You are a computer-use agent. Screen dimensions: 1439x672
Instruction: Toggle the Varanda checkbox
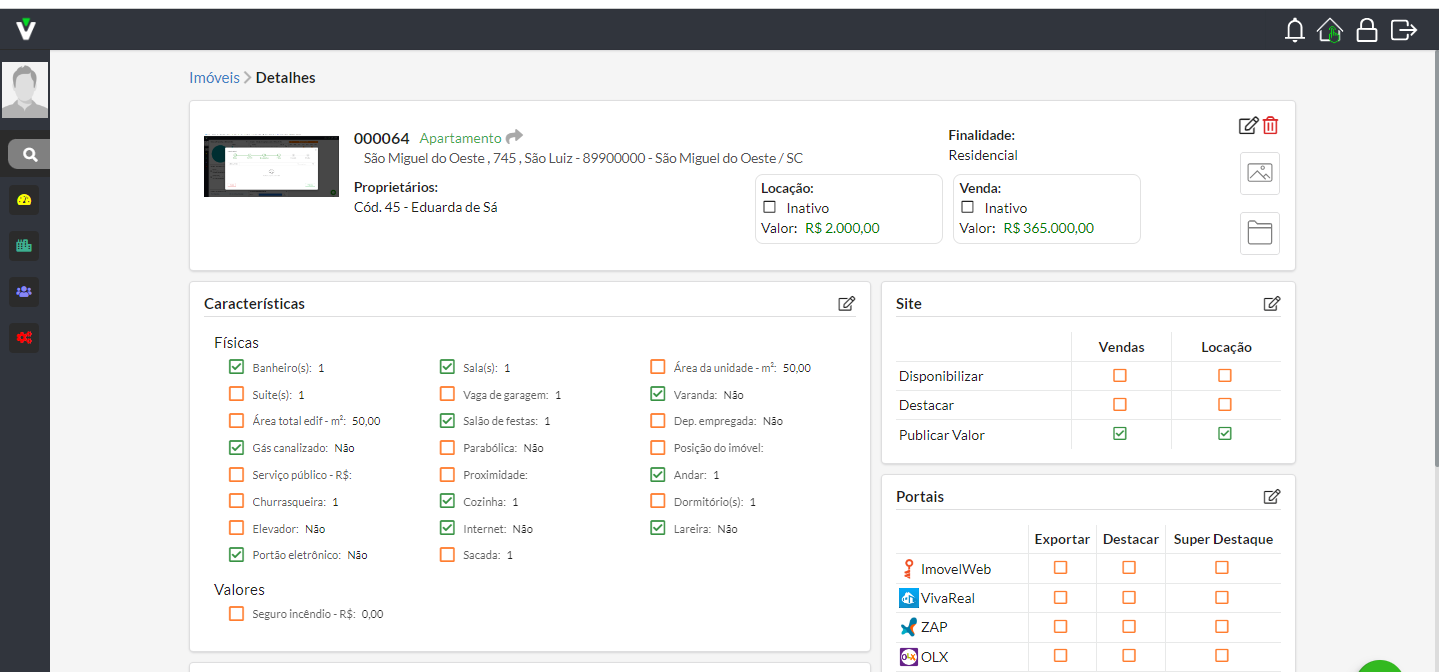[x=658, y=394]
